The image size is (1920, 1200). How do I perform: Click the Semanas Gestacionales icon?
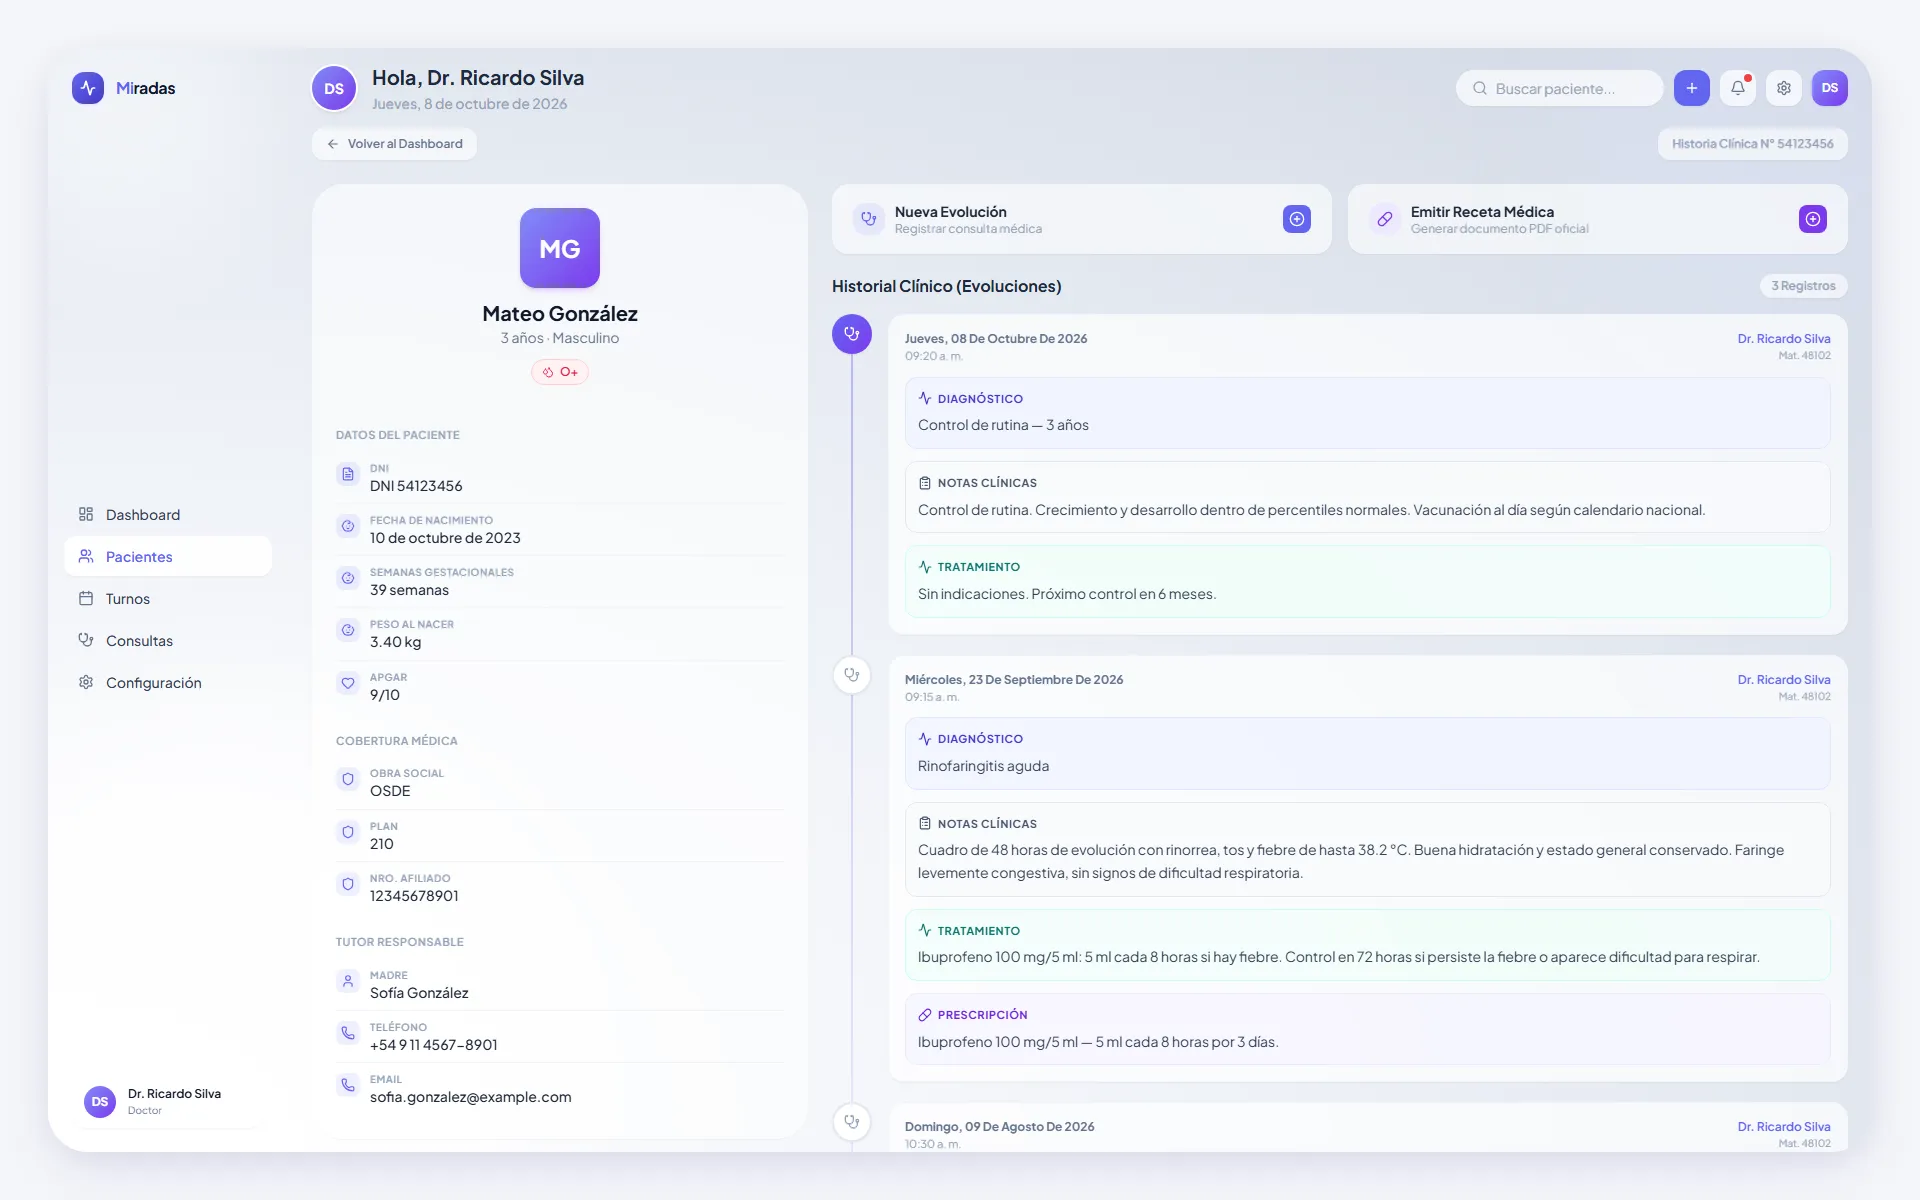[x=348, y=578]
